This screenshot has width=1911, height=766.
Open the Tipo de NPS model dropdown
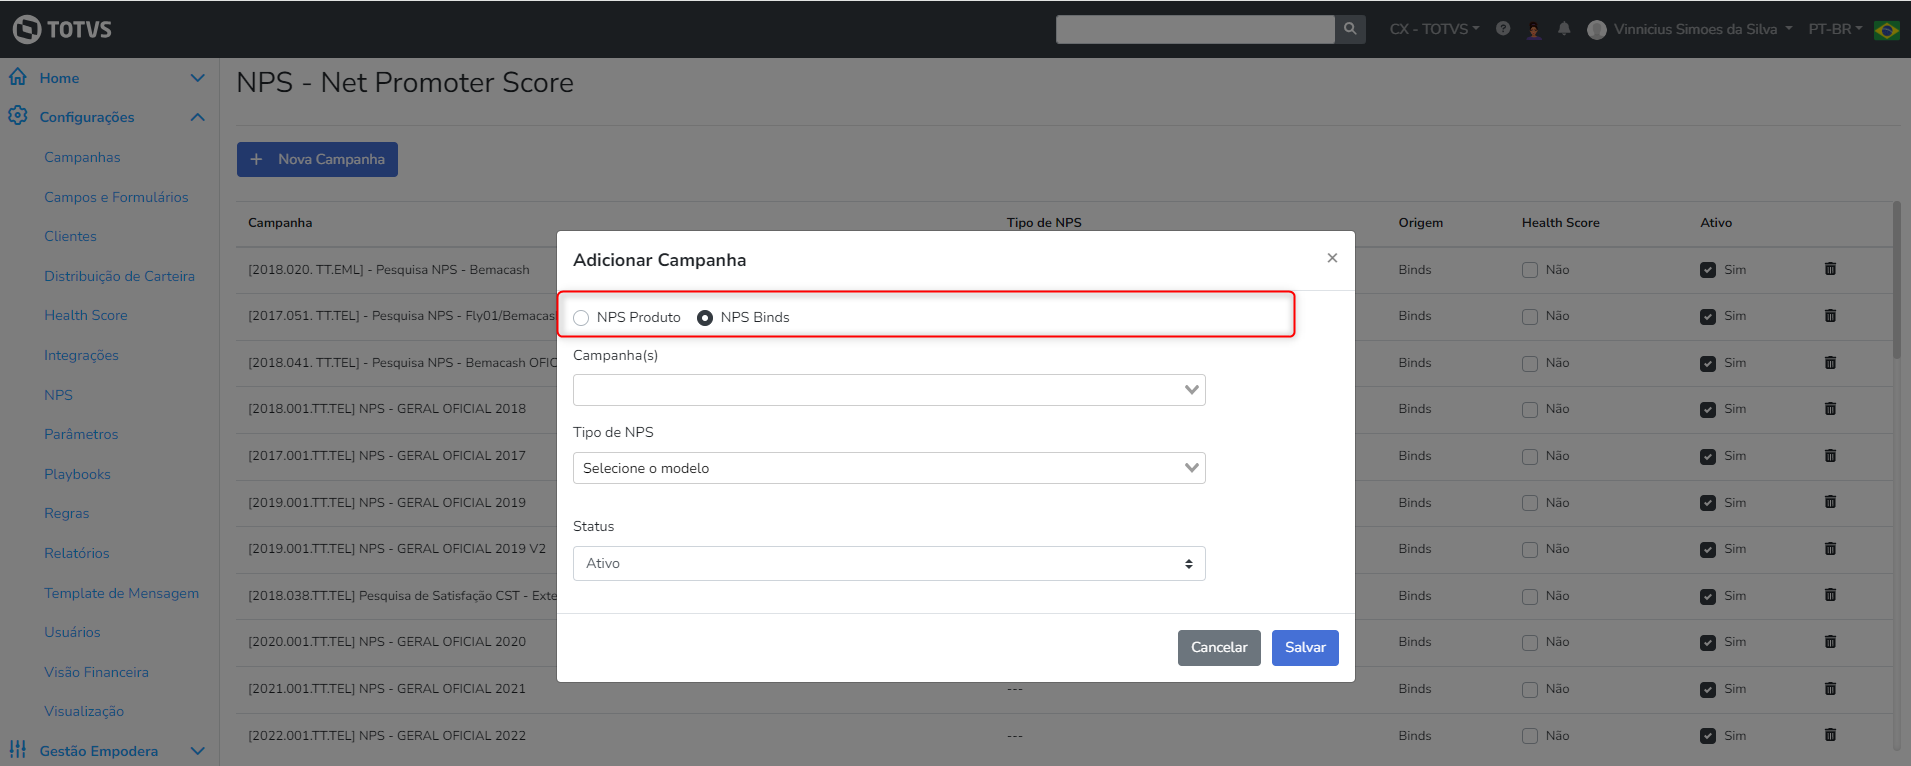point(889,468)
